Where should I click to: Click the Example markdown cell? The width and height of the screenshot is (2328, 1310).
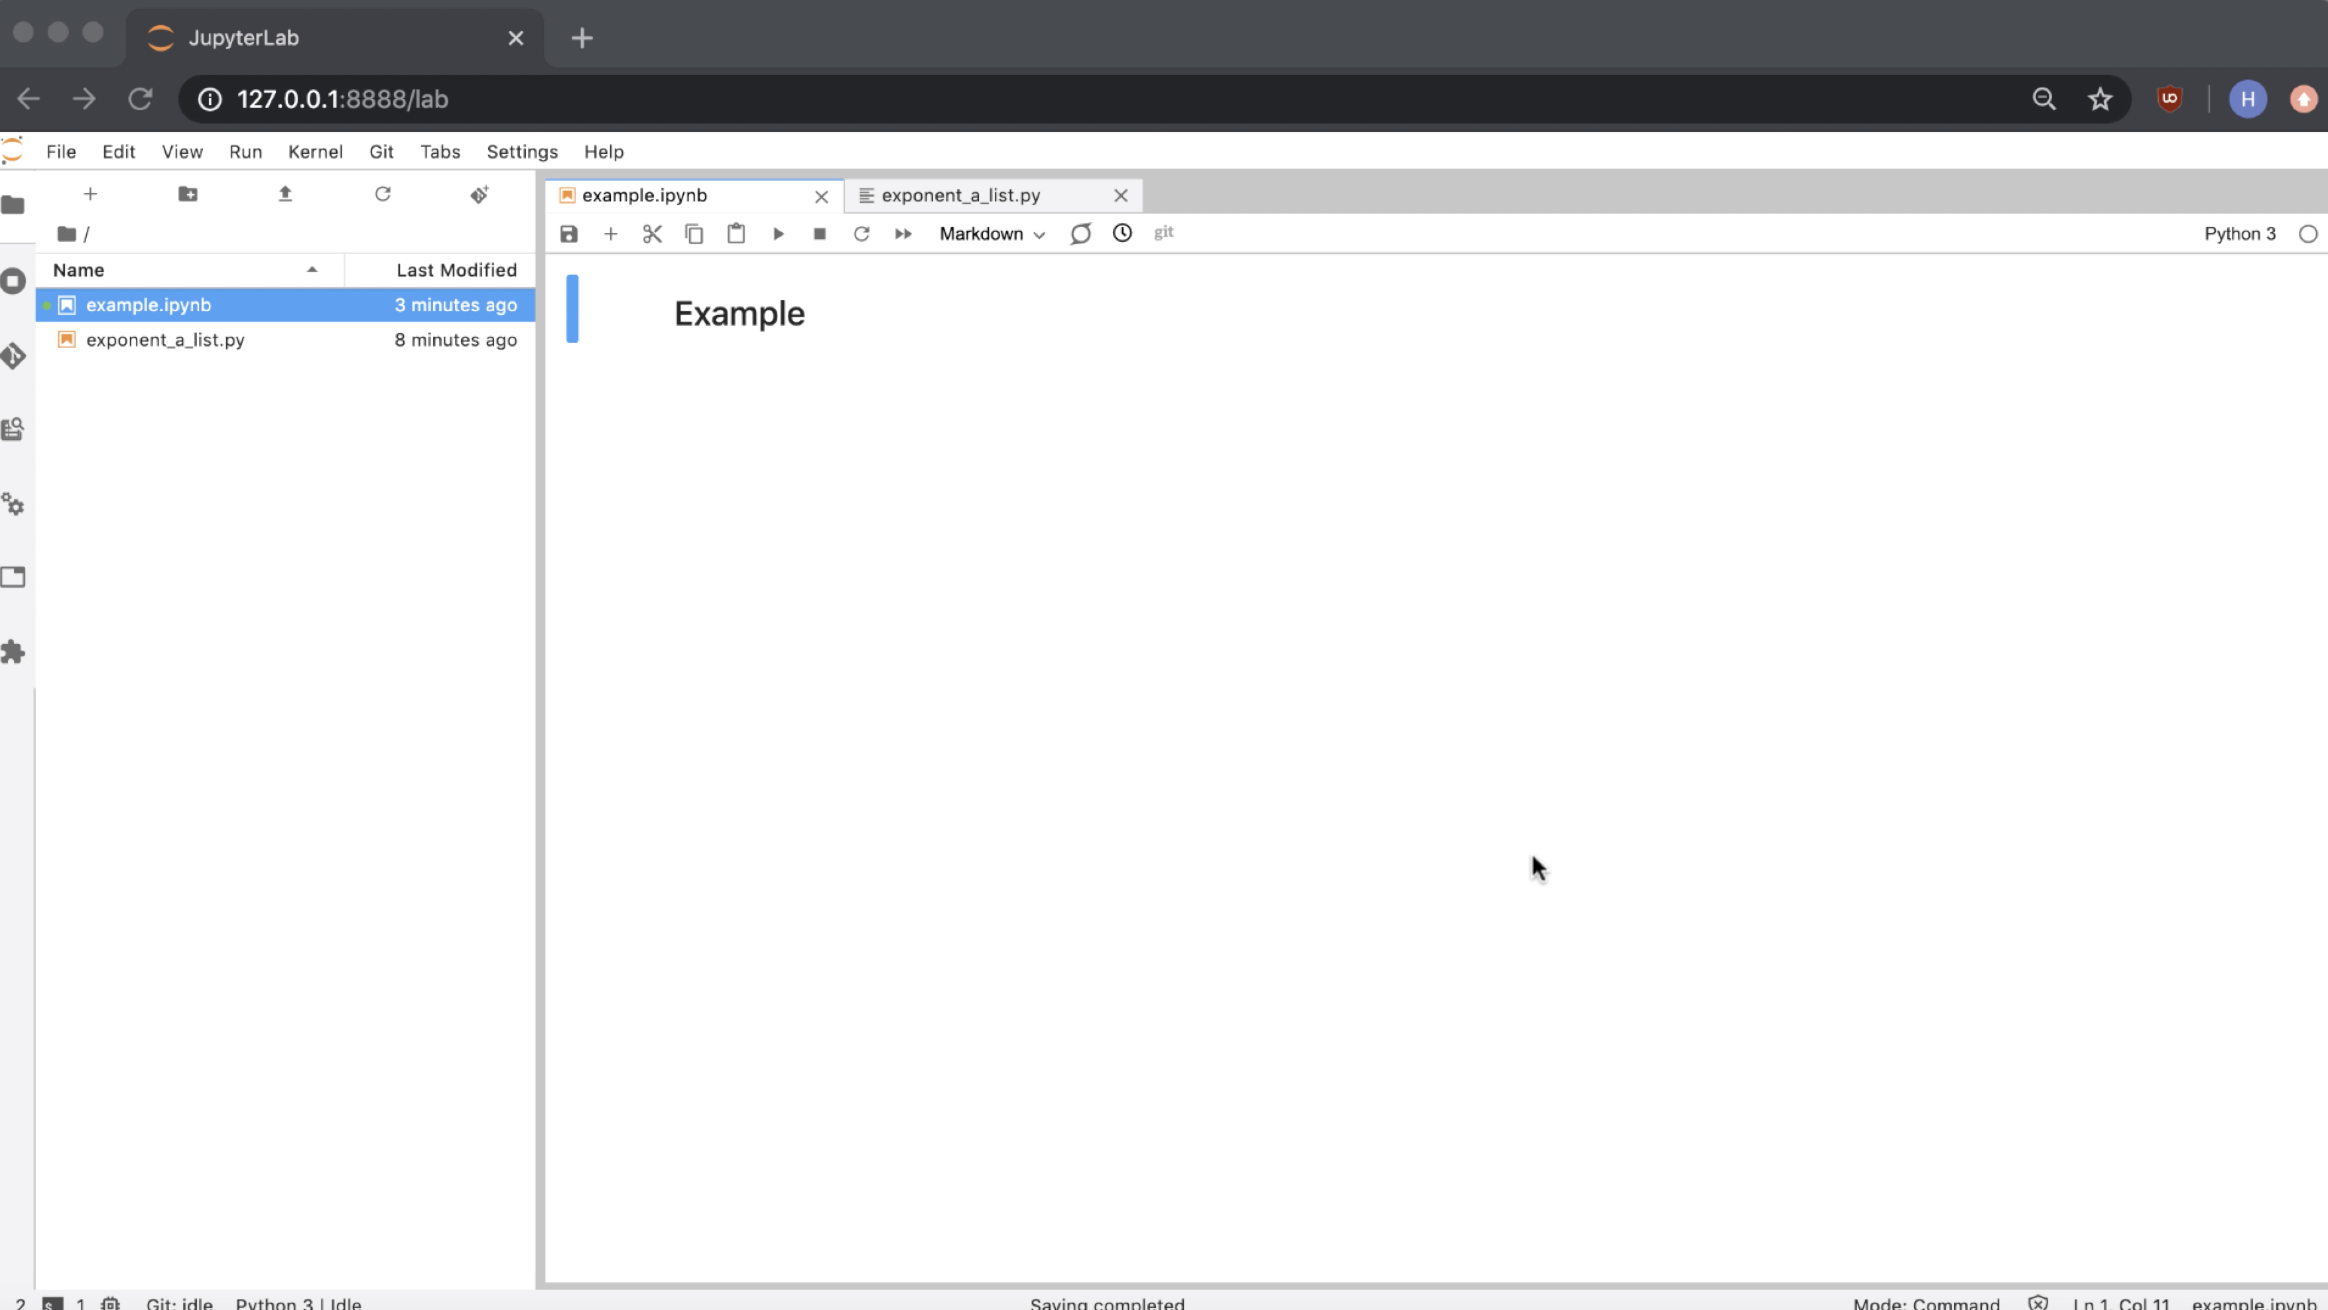739,314
